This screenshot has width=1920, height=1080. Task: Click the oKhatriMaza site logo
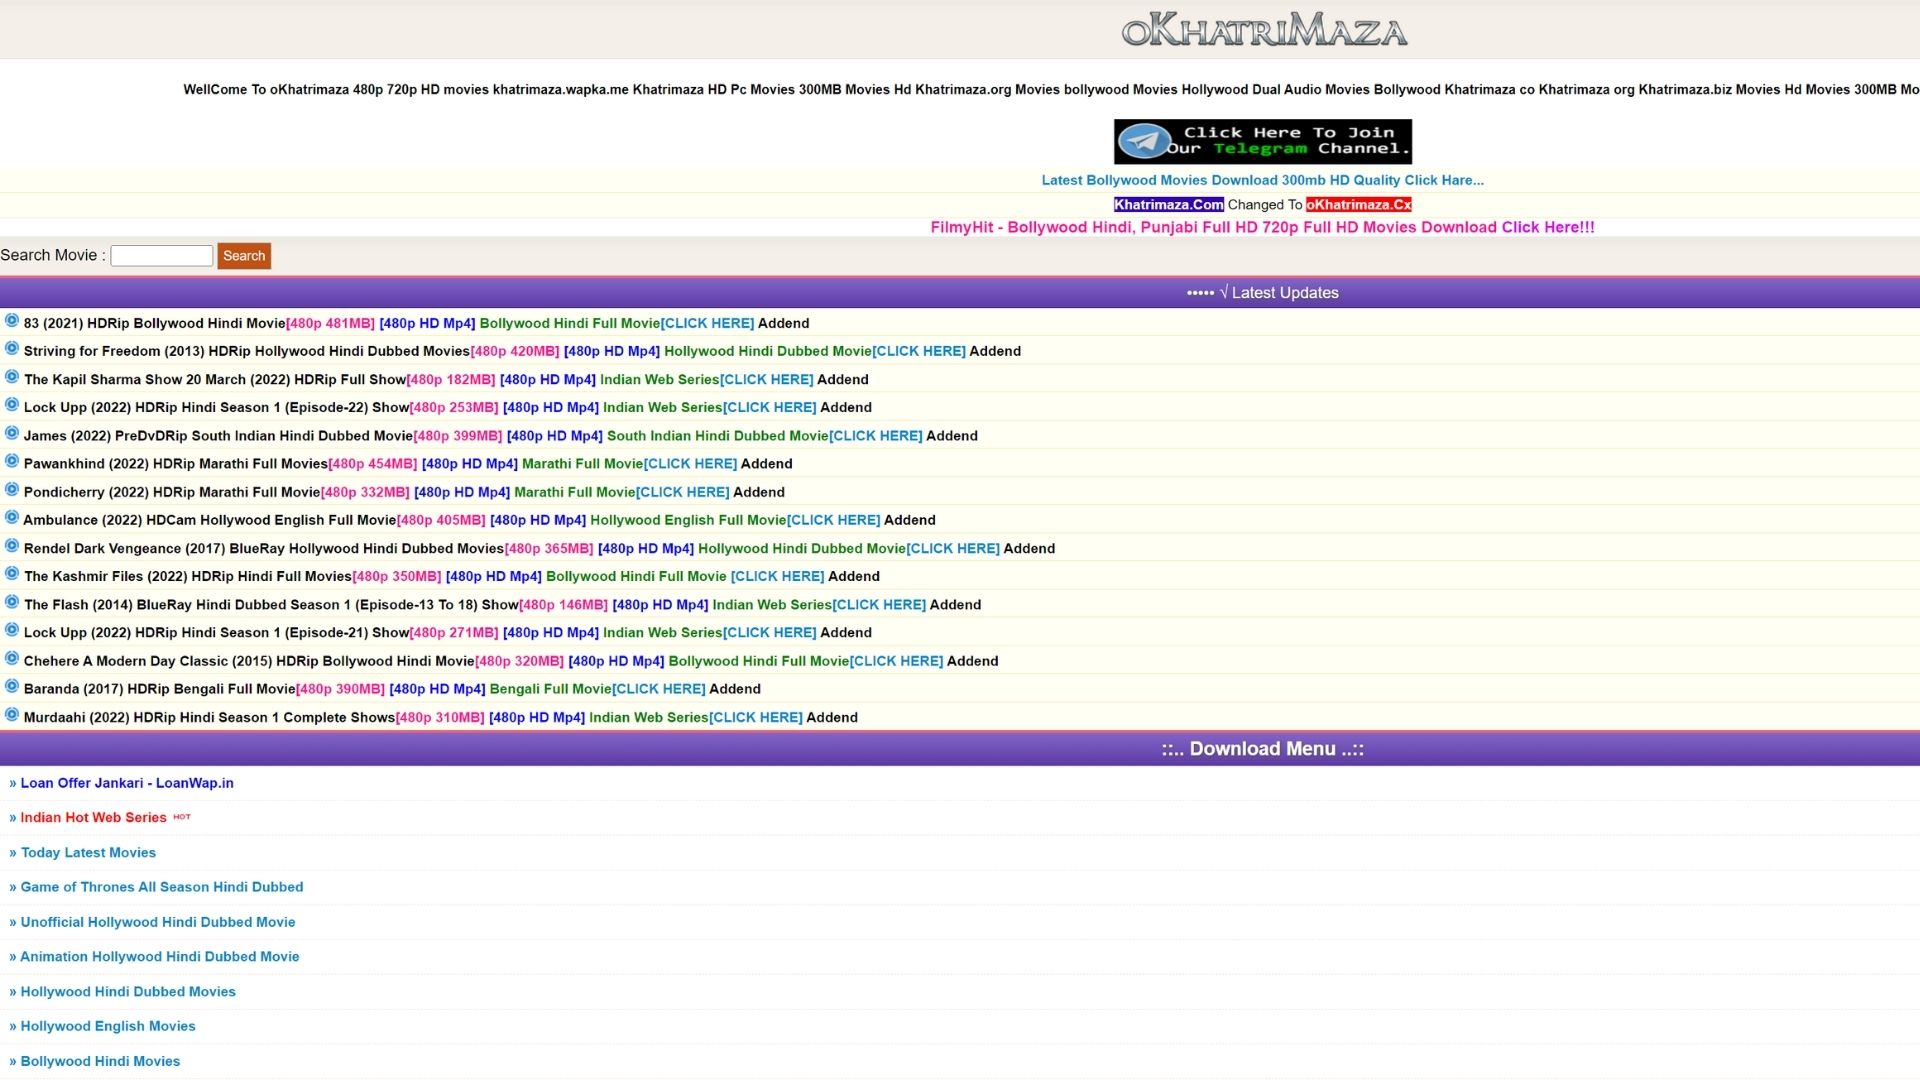click(1264, 30)
